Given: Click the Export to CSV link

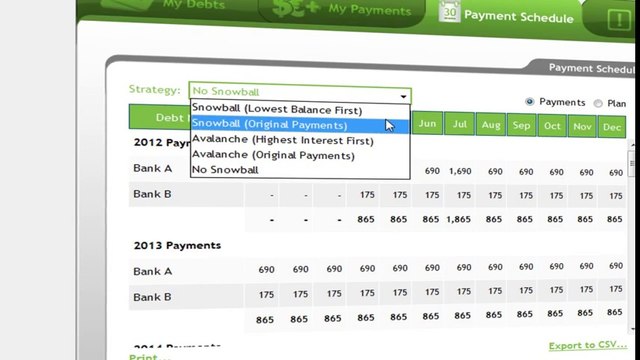Looking at the screenshot, I should coord(588,345).
